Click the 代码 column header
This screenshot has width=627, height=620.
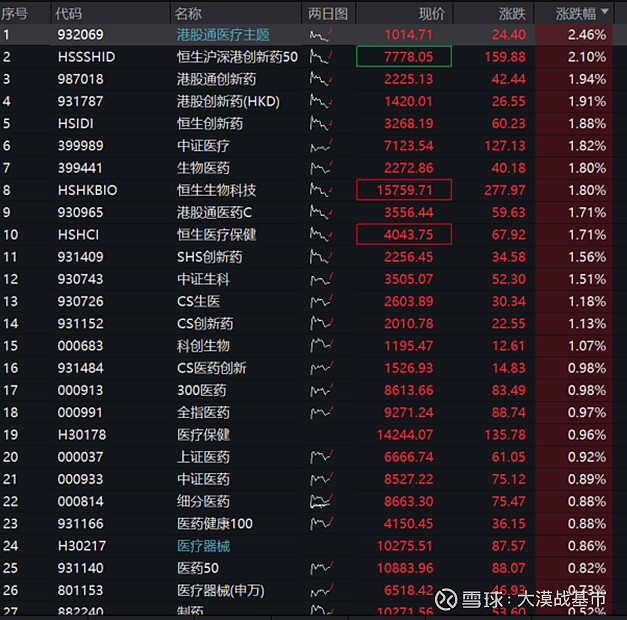click(x=68, y=14)
